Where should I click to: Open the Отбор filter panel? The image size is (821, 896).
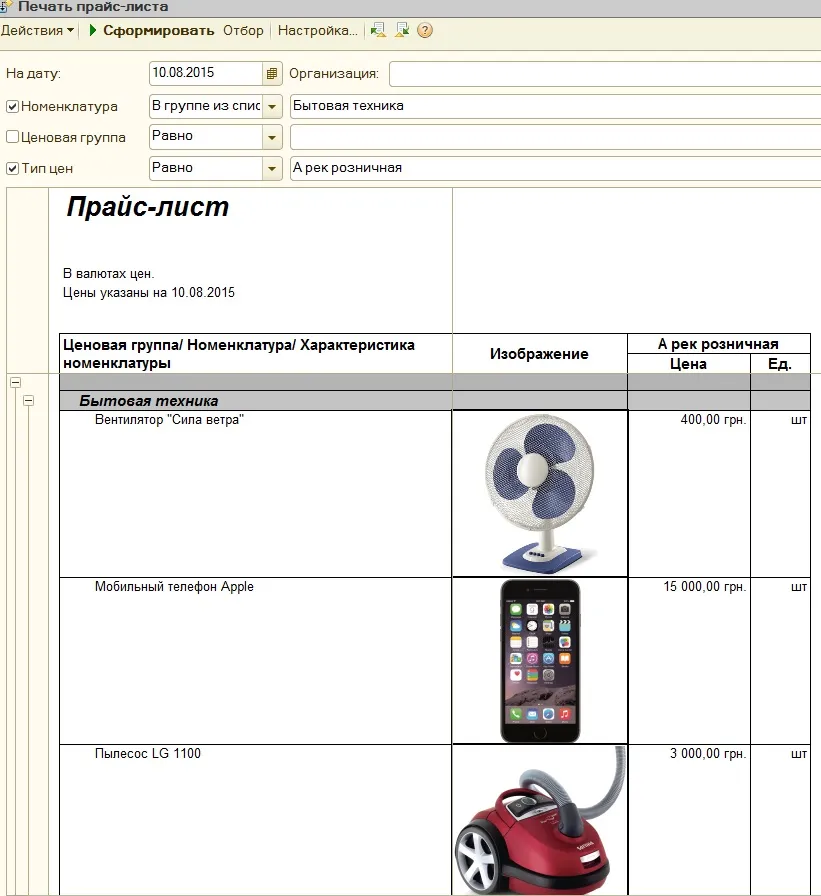pyautogui.click(x=243, y=30)
